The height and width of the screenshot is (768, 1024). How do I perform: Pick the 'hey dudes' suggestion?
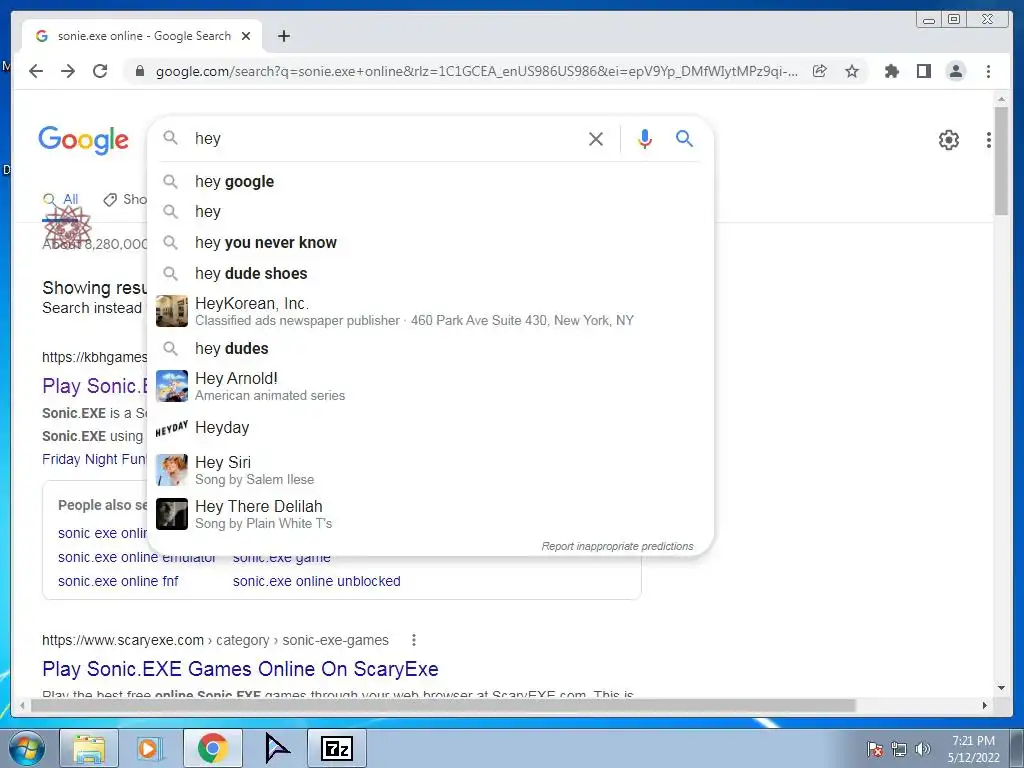coord(430,348)
